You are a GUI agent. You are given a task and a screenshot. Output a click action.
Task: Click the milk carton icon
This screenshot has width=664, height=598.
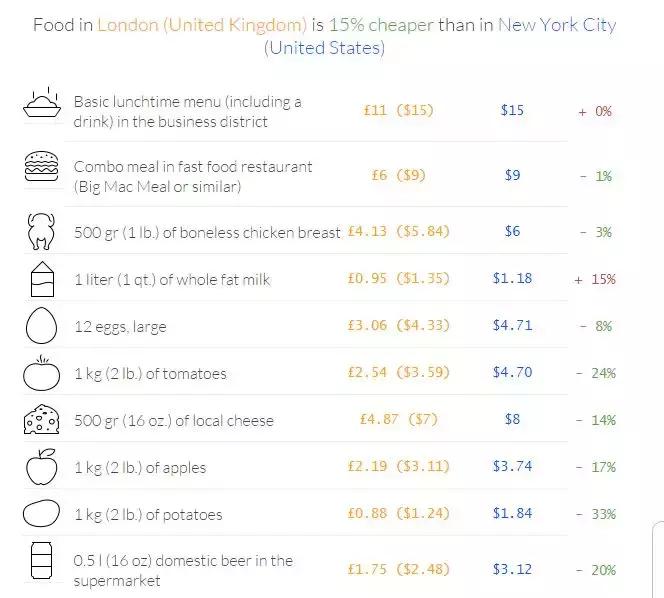pos(40,280)
